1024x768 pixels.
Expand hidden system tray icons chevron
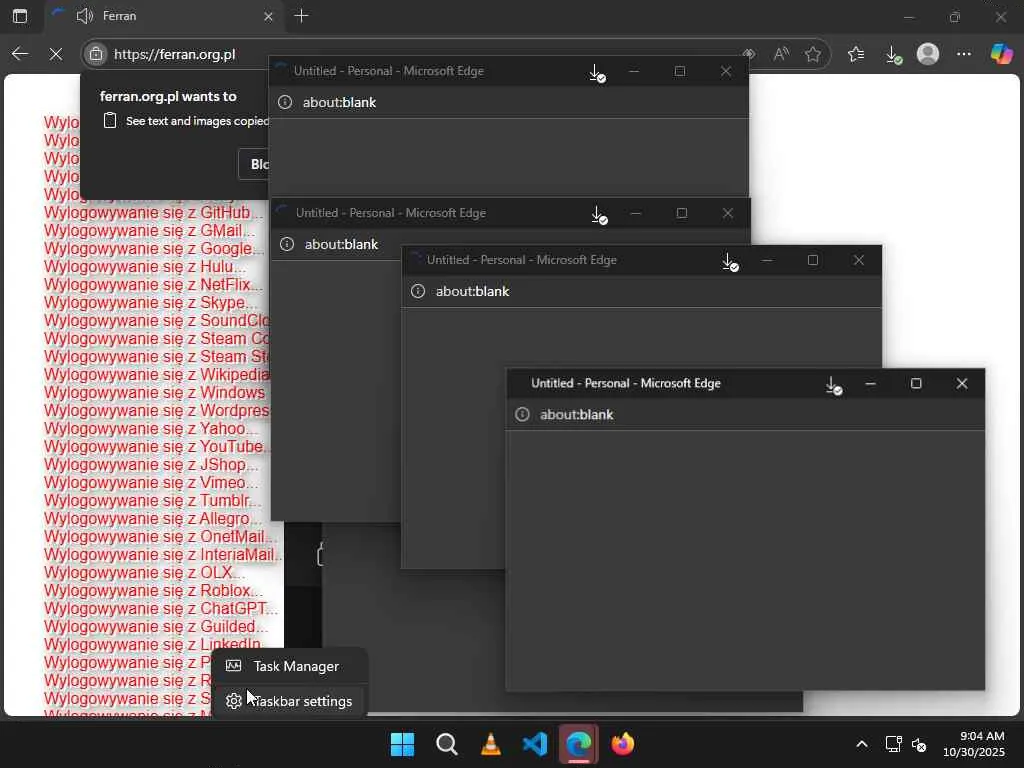coord(862,744)
